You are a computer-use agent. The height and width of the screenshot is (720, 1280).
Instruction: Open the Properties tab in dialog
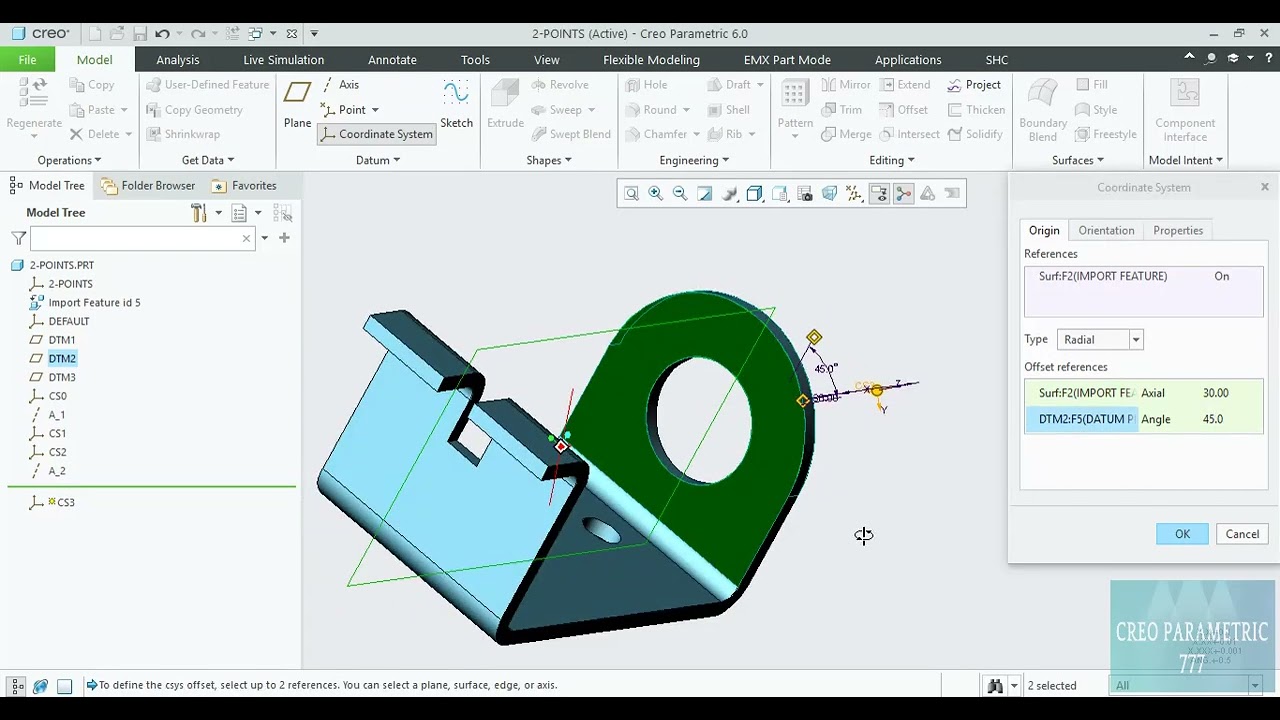tap(1178, 231)
